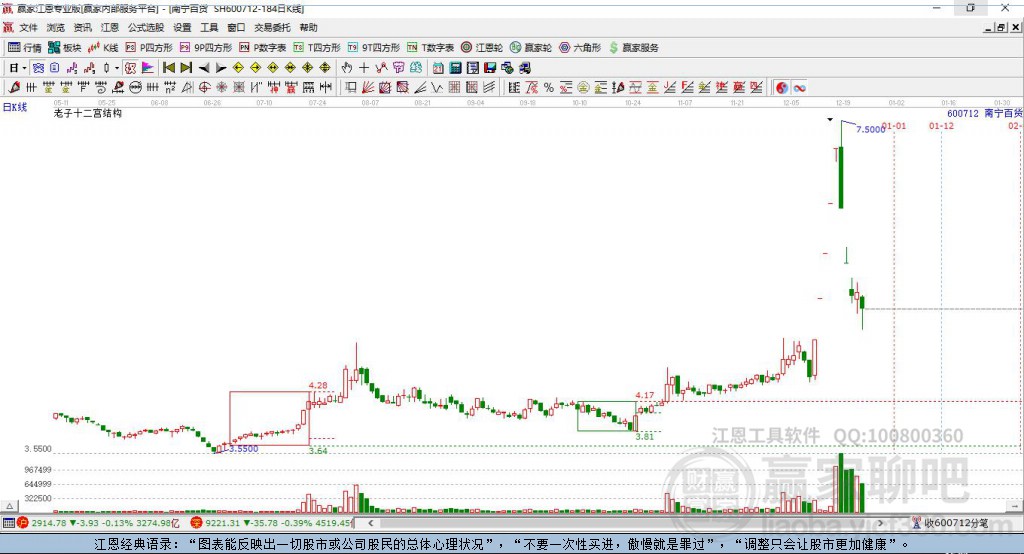
Task: Click the black left arrow icon
Action: [204, 68]
